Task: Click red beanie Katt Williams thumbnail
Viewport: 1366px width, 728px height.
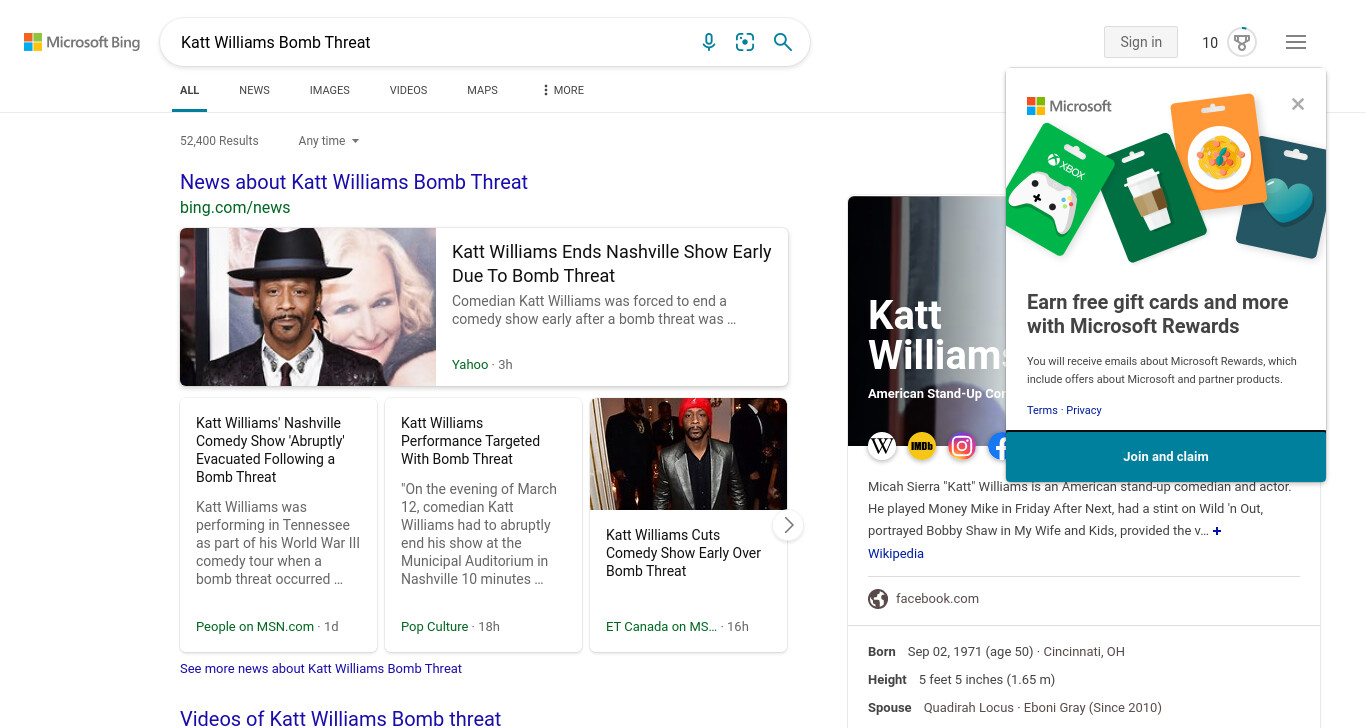Action: pos(689,454)
